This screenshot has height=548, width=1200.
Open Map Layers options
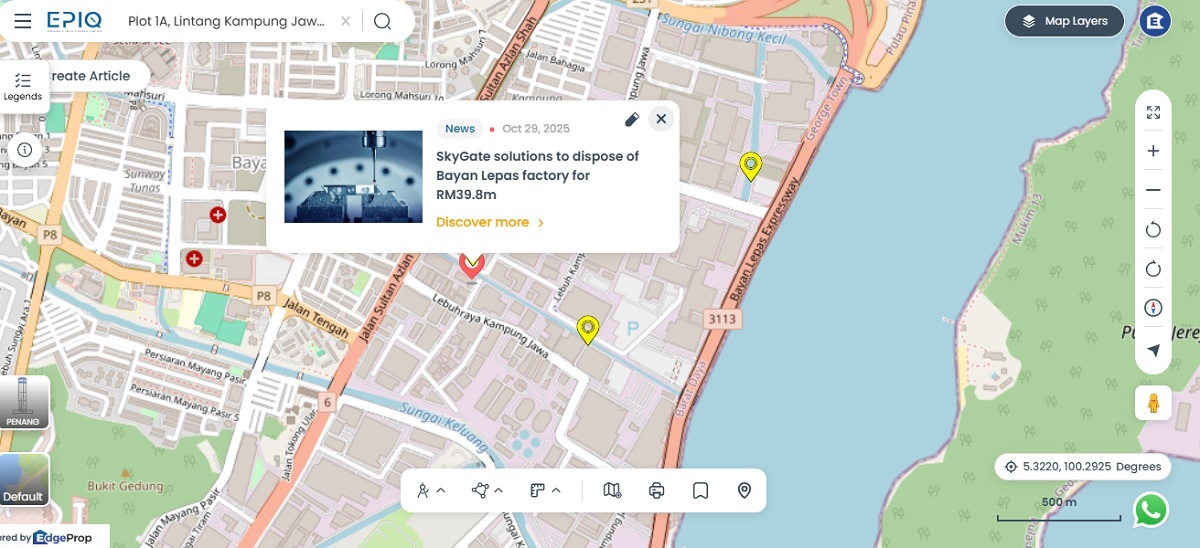click(x=1064, y=21)
